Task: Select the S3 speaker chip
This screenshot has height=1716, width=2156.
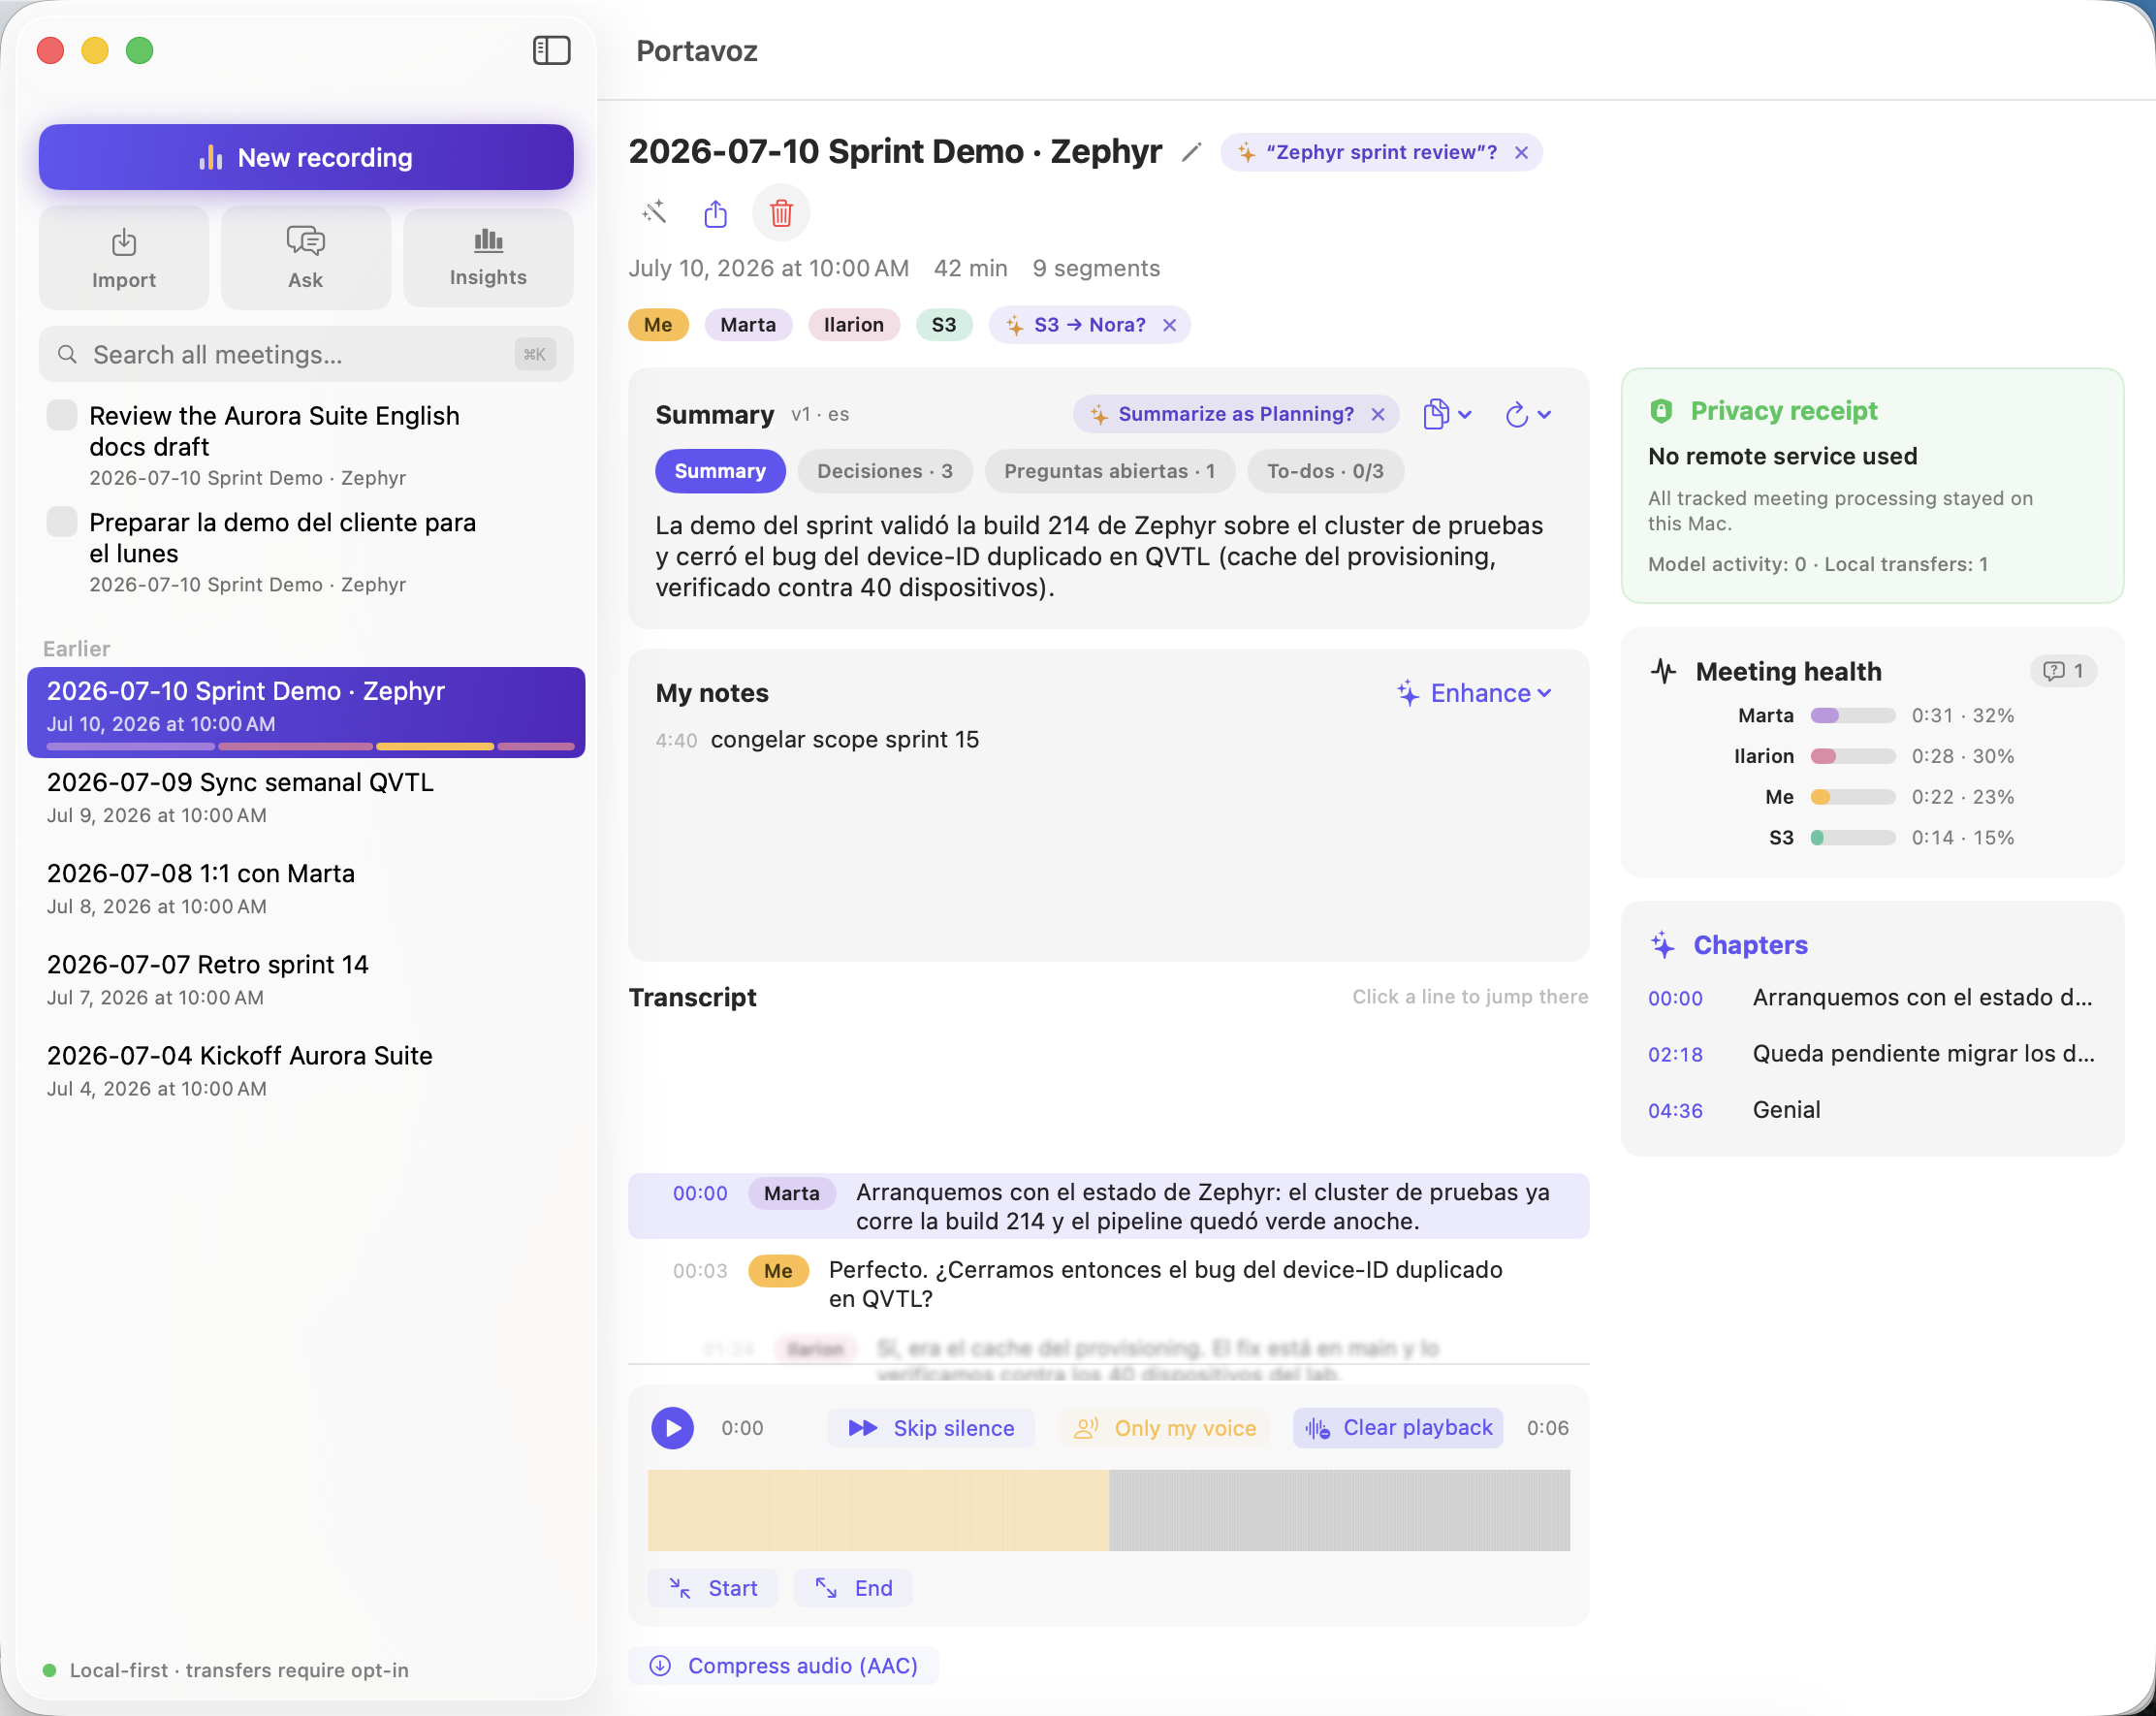Action: [944, 325]
